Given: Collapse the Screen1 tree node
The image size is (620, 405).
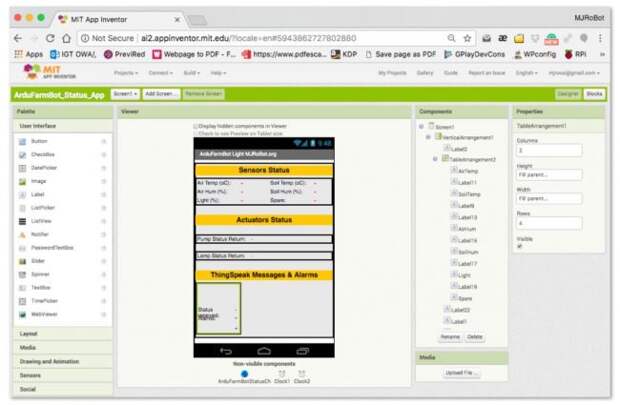Looking at the screenshot, I should [421, 127].
